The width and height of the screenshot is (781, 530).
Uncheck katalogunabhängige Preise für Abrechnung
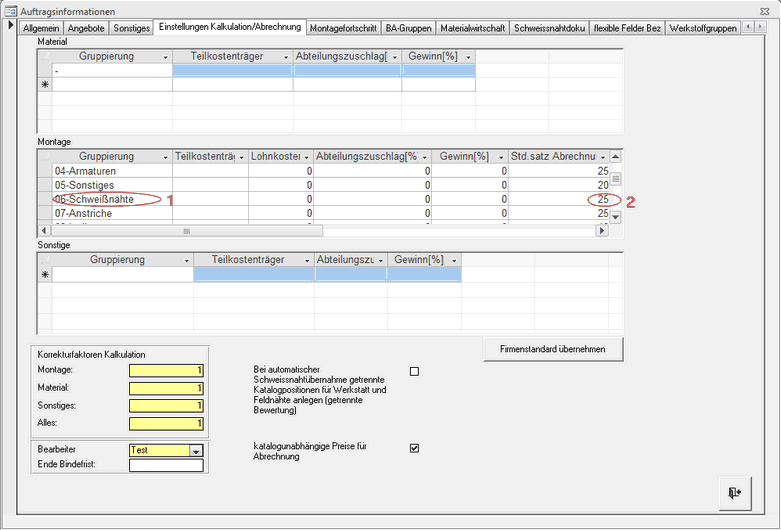click(414, 448)
